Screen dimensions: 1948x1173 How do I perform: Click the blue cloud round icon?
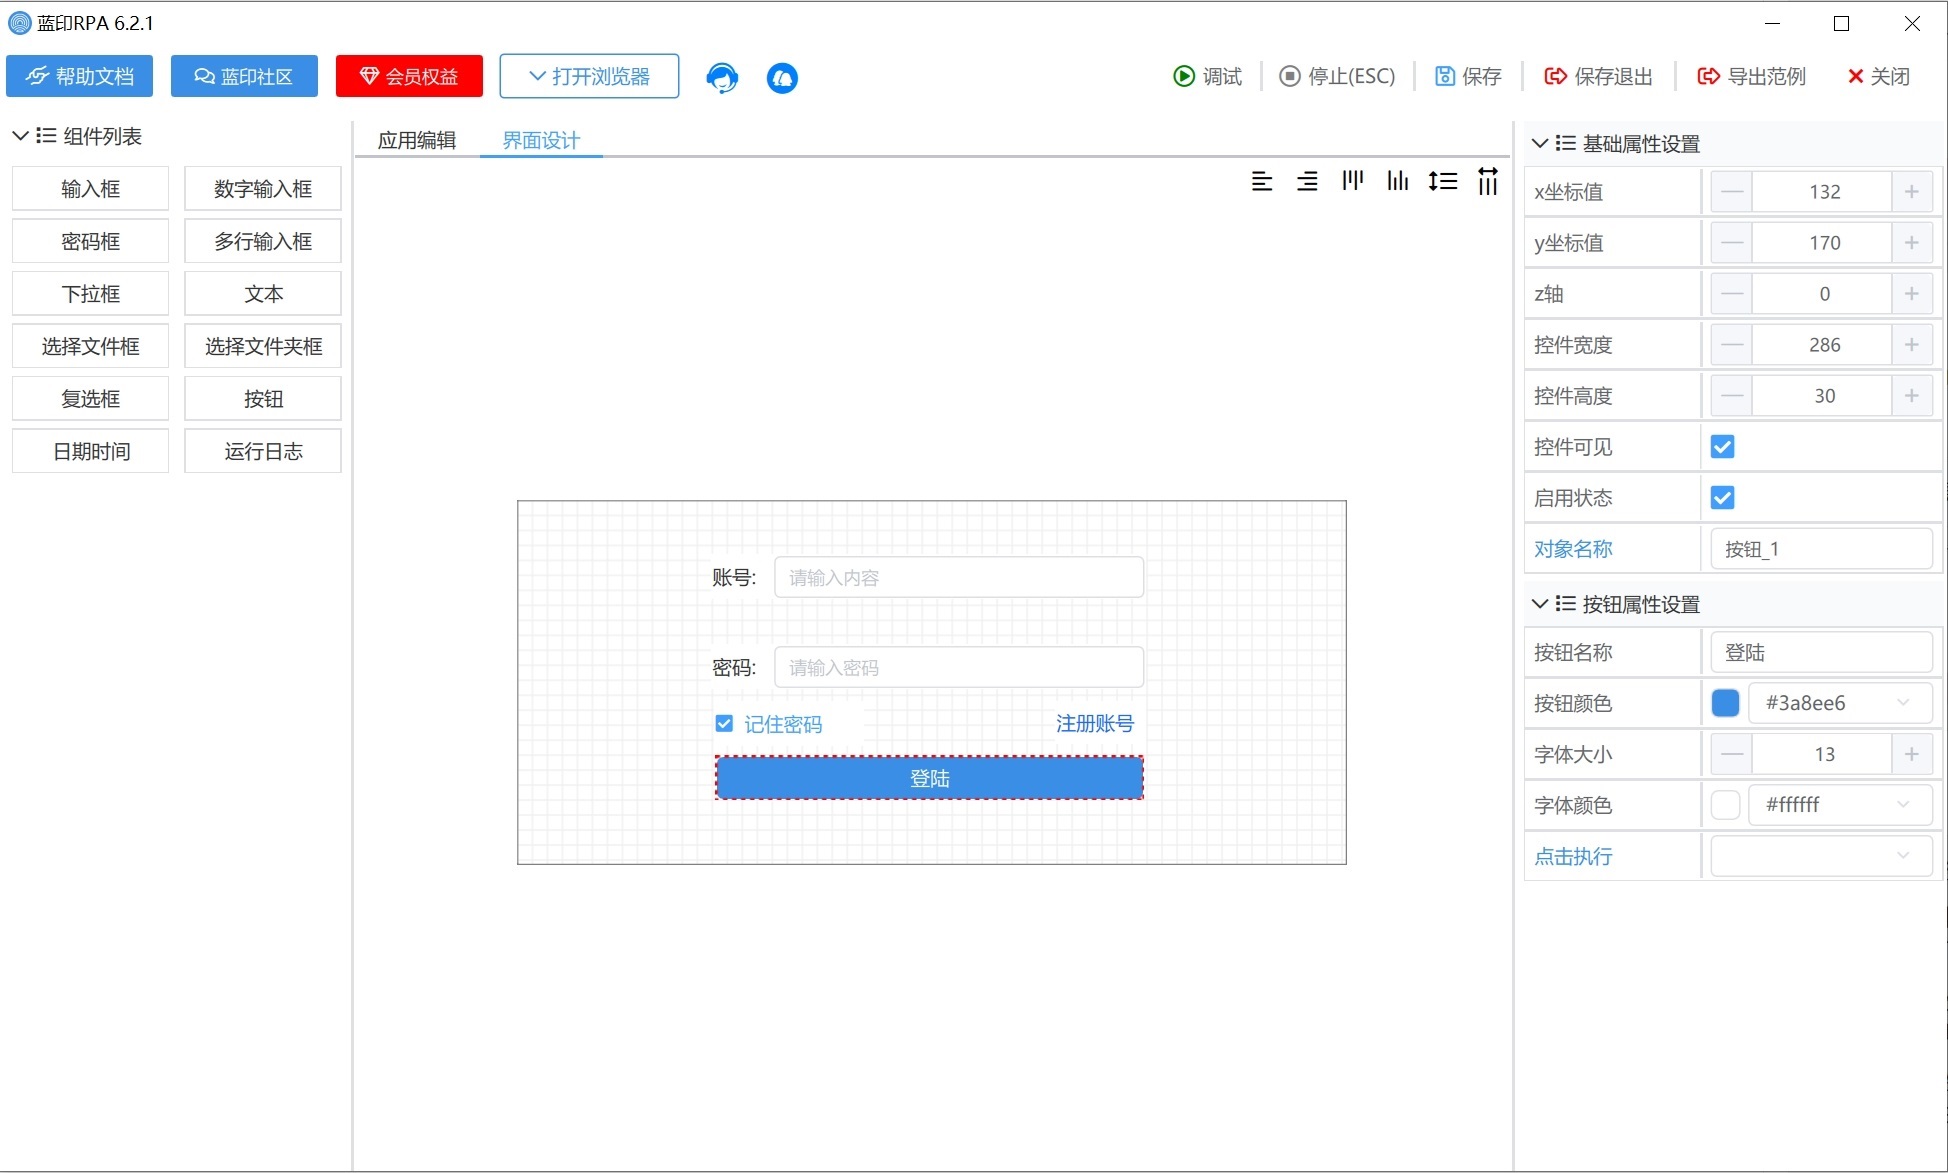tap(782, 77)
